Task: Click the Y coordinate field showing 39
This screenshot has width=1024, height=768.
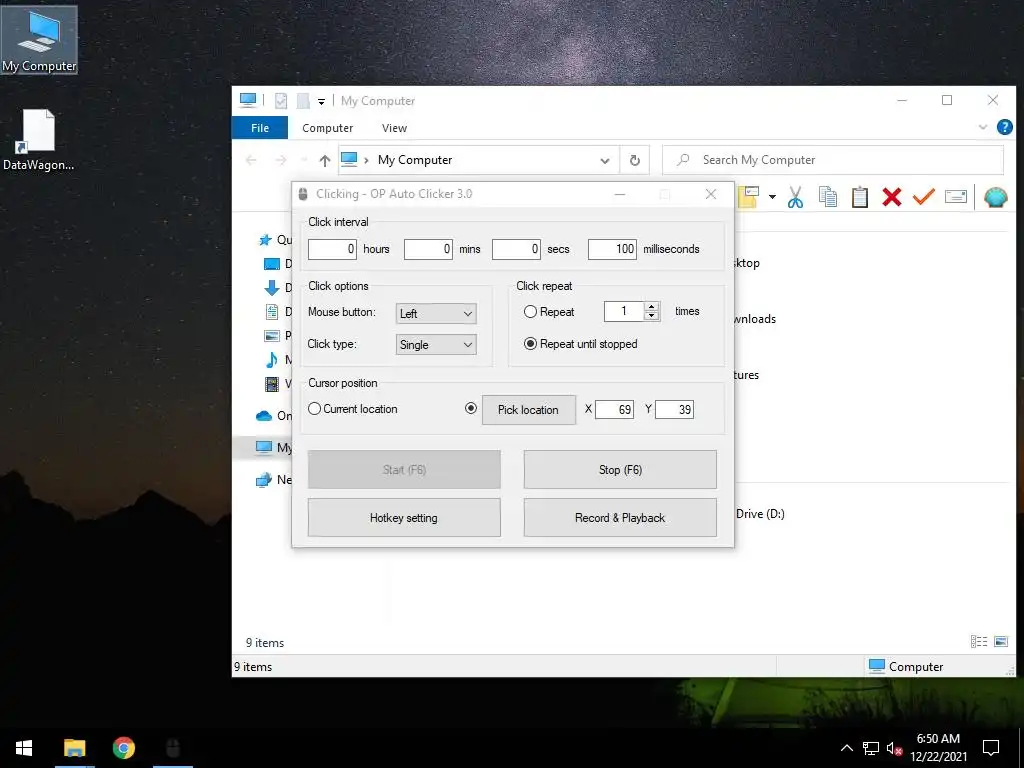Action: (675, 409)
